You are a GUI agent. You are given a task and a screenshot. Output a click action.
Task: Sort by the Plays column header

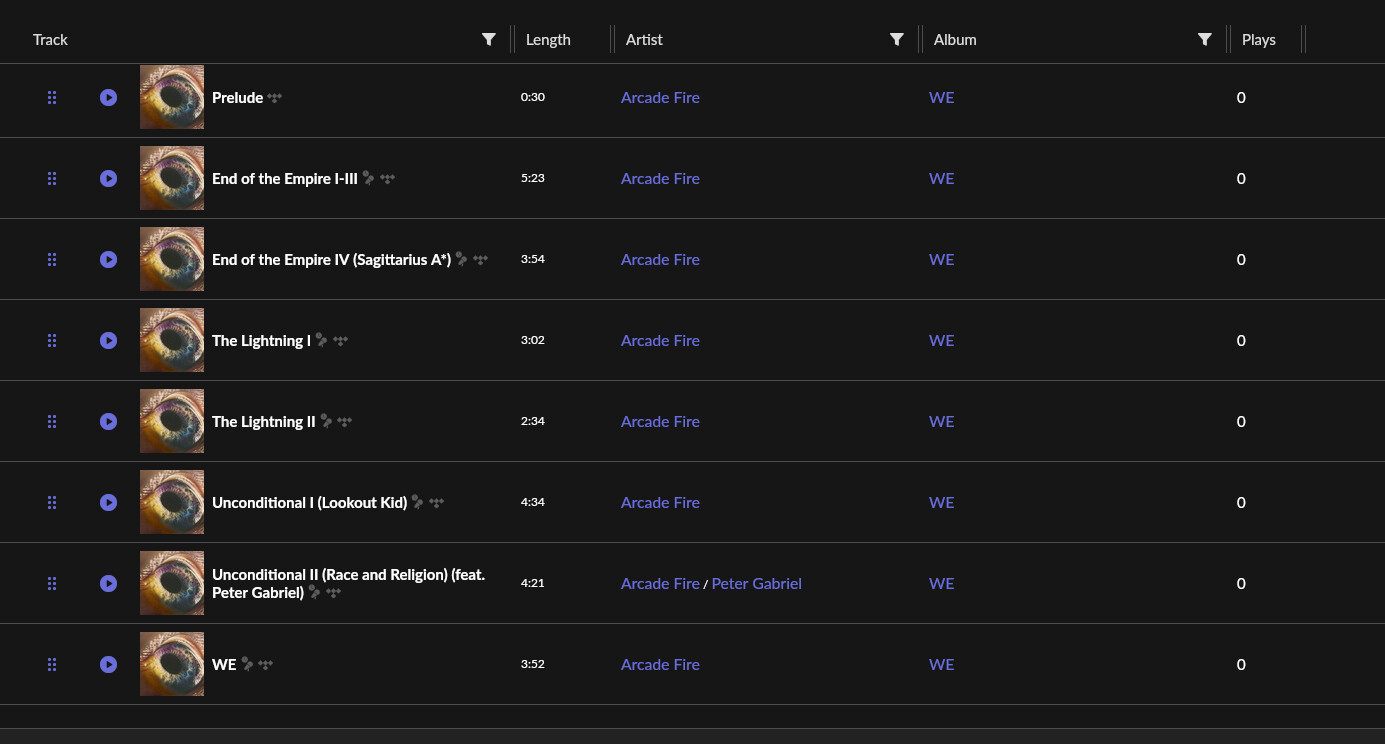click(x=1258, y=40)
